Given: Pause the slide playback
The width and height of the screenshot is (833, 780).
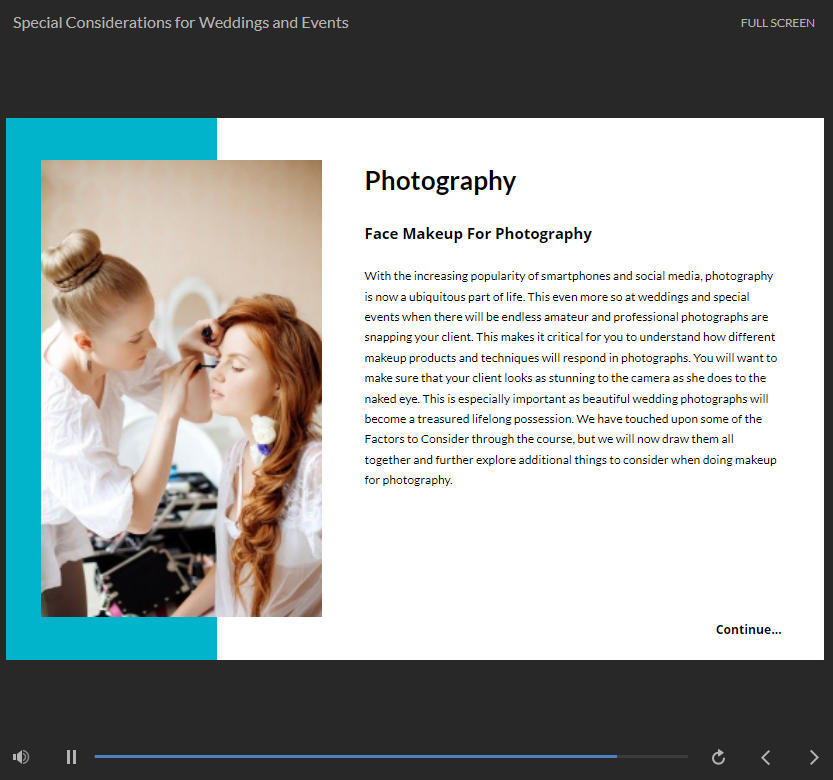Looking at the screenshot, I should pos(71,757).
